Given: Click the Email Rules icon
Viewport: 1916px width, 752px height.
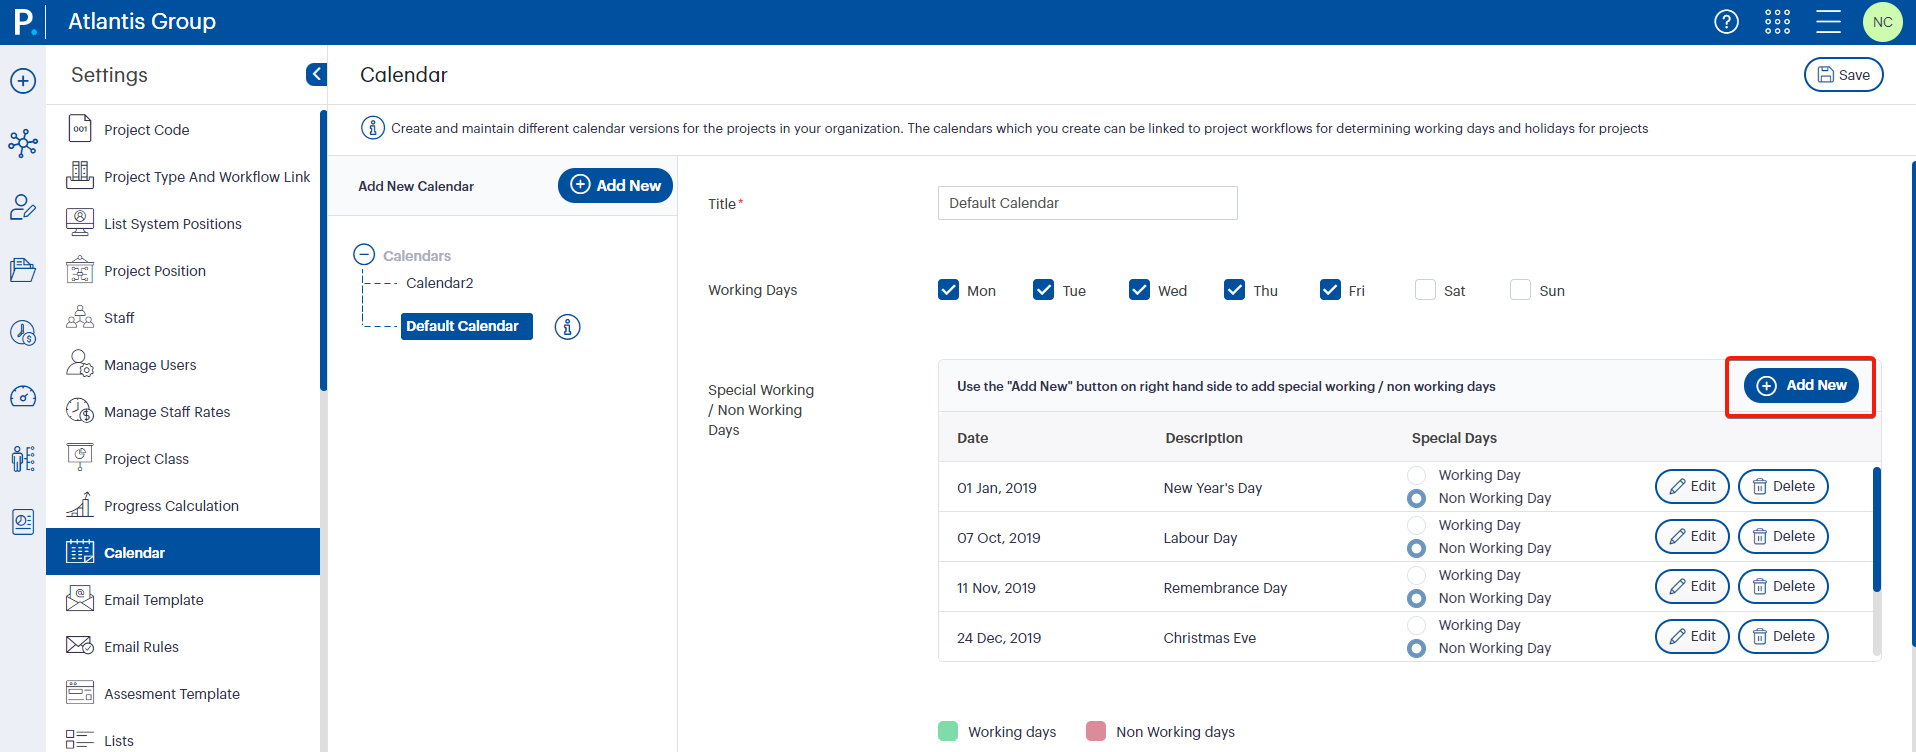Looking at the screenshot, I should click(80, 645).
